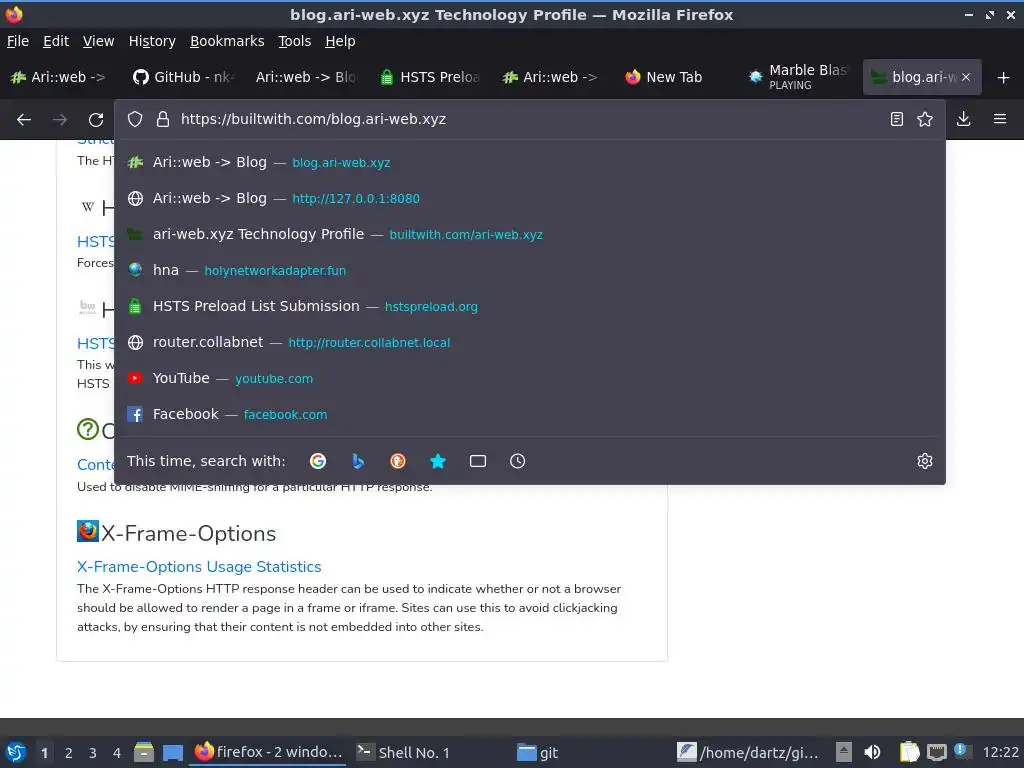Reload the current page
The image size is (1024, 768).
[96, 120]
